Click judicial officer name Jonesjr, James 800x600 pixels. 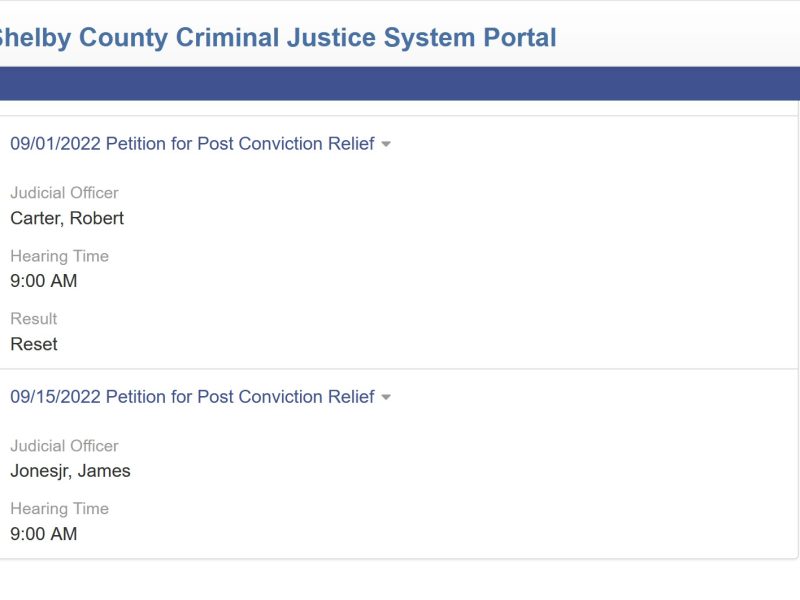pos(70,471)
